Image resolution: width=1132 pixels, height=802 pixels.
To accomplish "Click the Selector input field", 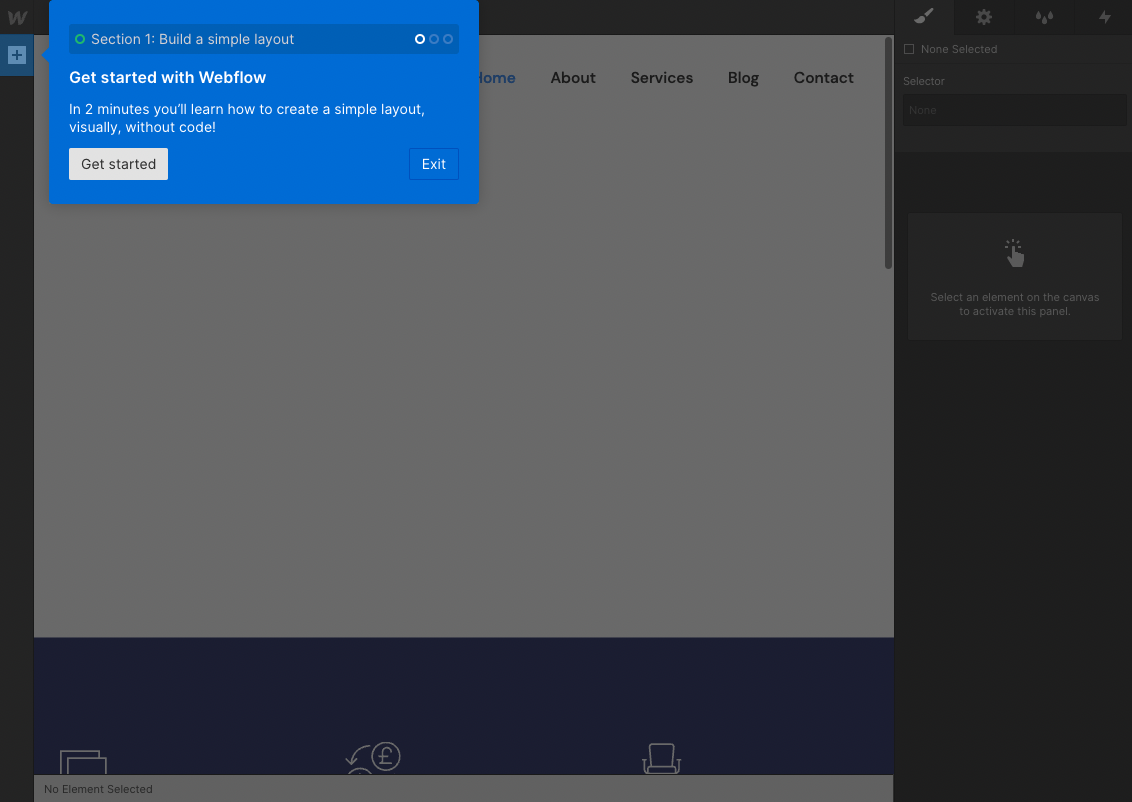I will (x=1014, y=110).
